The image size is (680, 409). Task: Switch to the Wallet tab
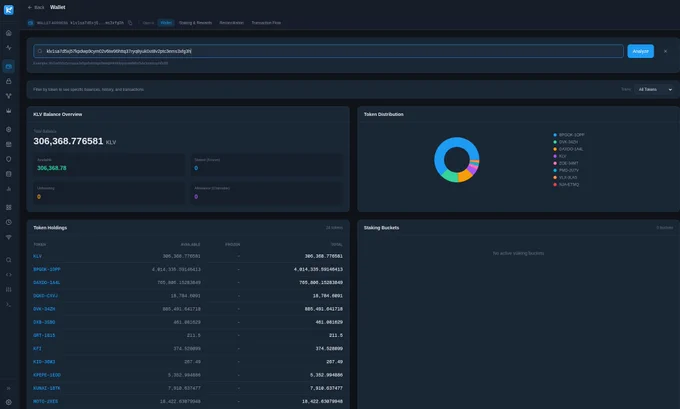click(x=166, y=23)
